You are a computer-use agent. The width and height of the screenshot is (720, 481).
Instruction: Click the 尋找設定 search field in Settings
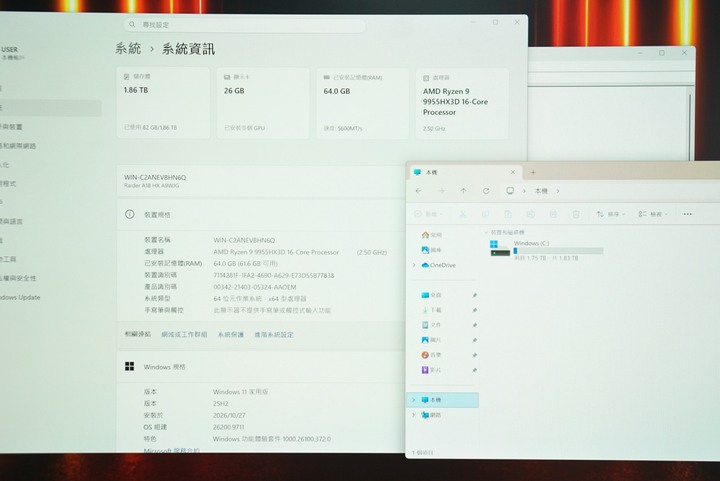244,25
